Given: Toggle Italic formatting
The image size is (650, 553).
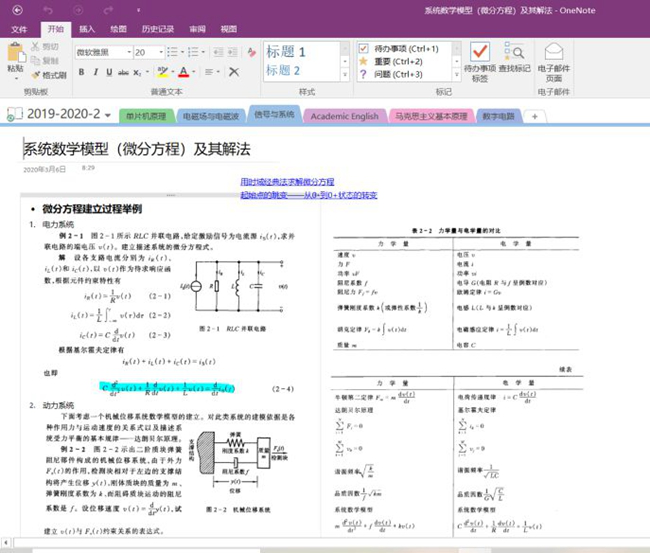Looking at the screenshot, I should [x=97, y=72].
